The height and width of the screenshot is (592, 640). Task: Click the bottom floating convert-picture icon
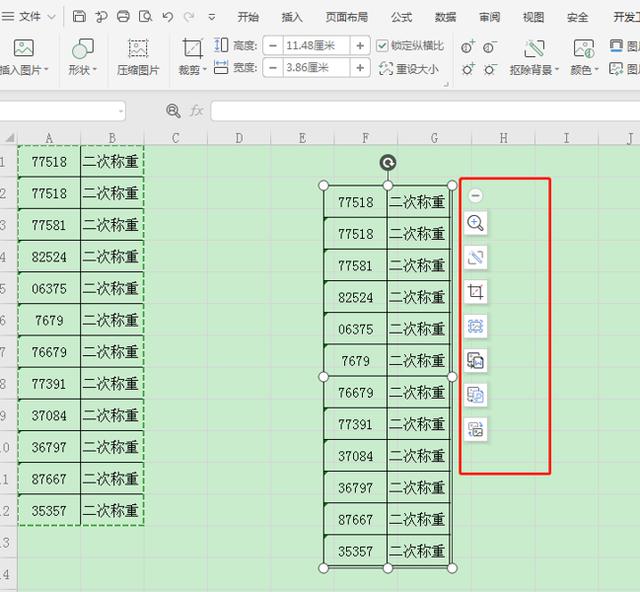476,429
